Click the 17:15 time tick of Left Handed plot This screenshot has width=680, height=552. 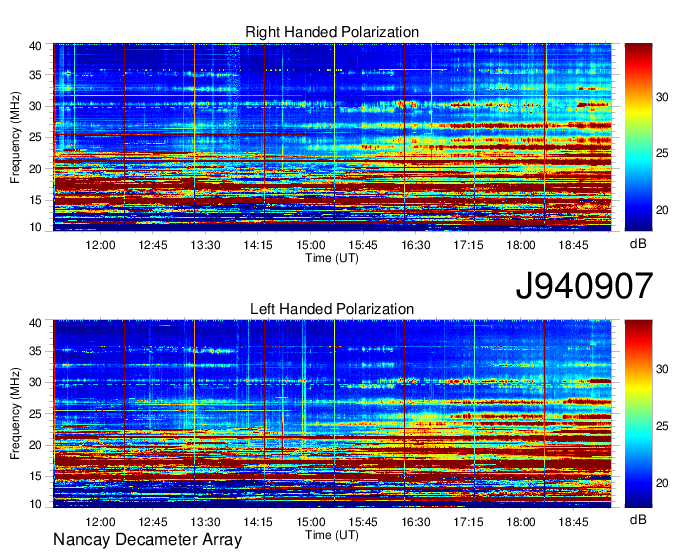pyautogui.click(x=468, y=522)
